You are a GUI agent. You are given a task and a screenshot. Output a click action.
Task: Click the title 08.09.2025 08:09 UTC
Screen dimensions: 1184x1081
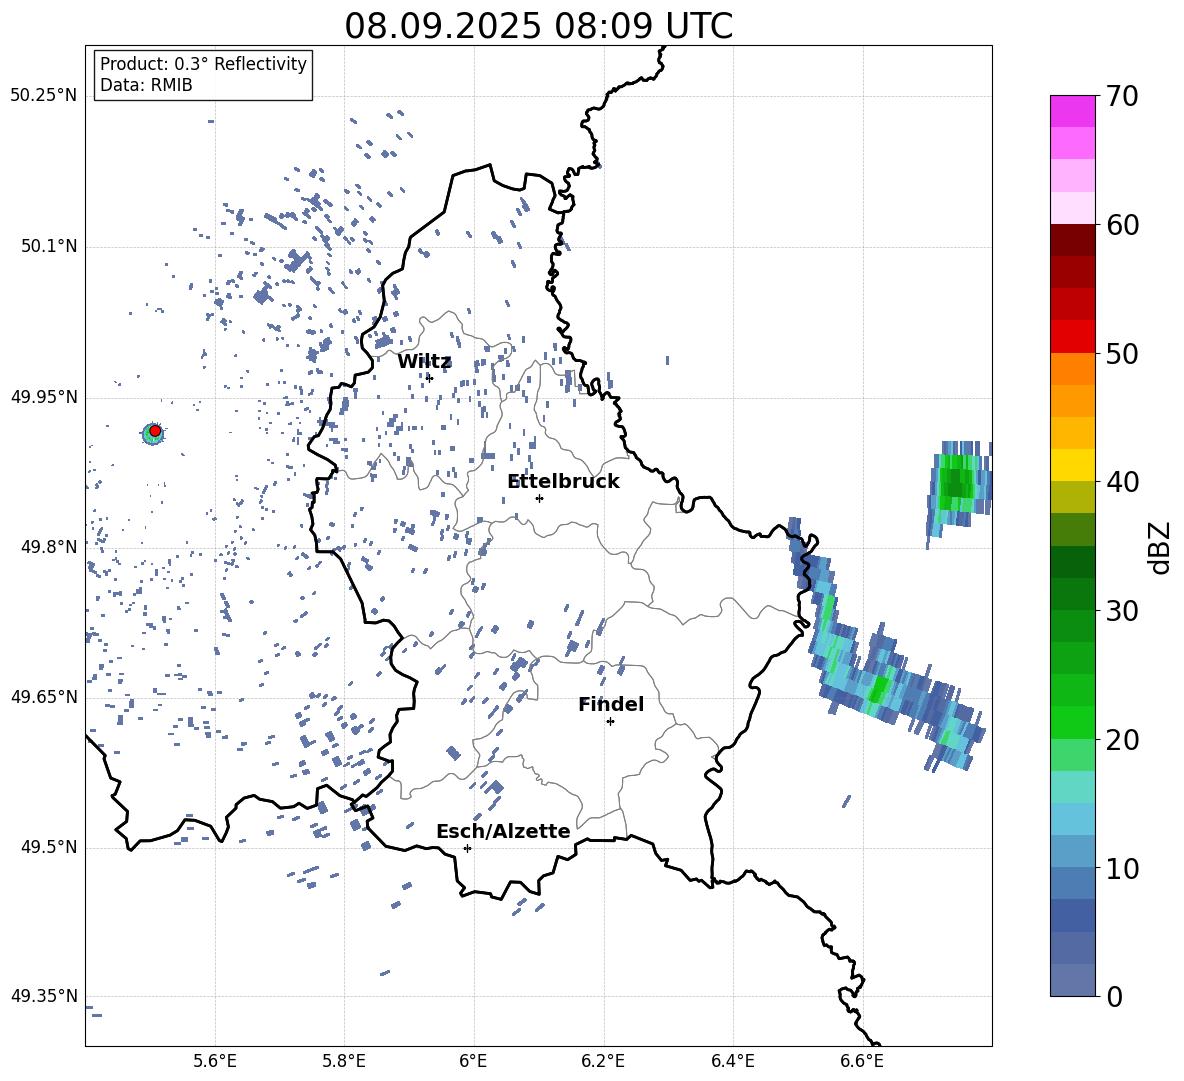(538, 26)
